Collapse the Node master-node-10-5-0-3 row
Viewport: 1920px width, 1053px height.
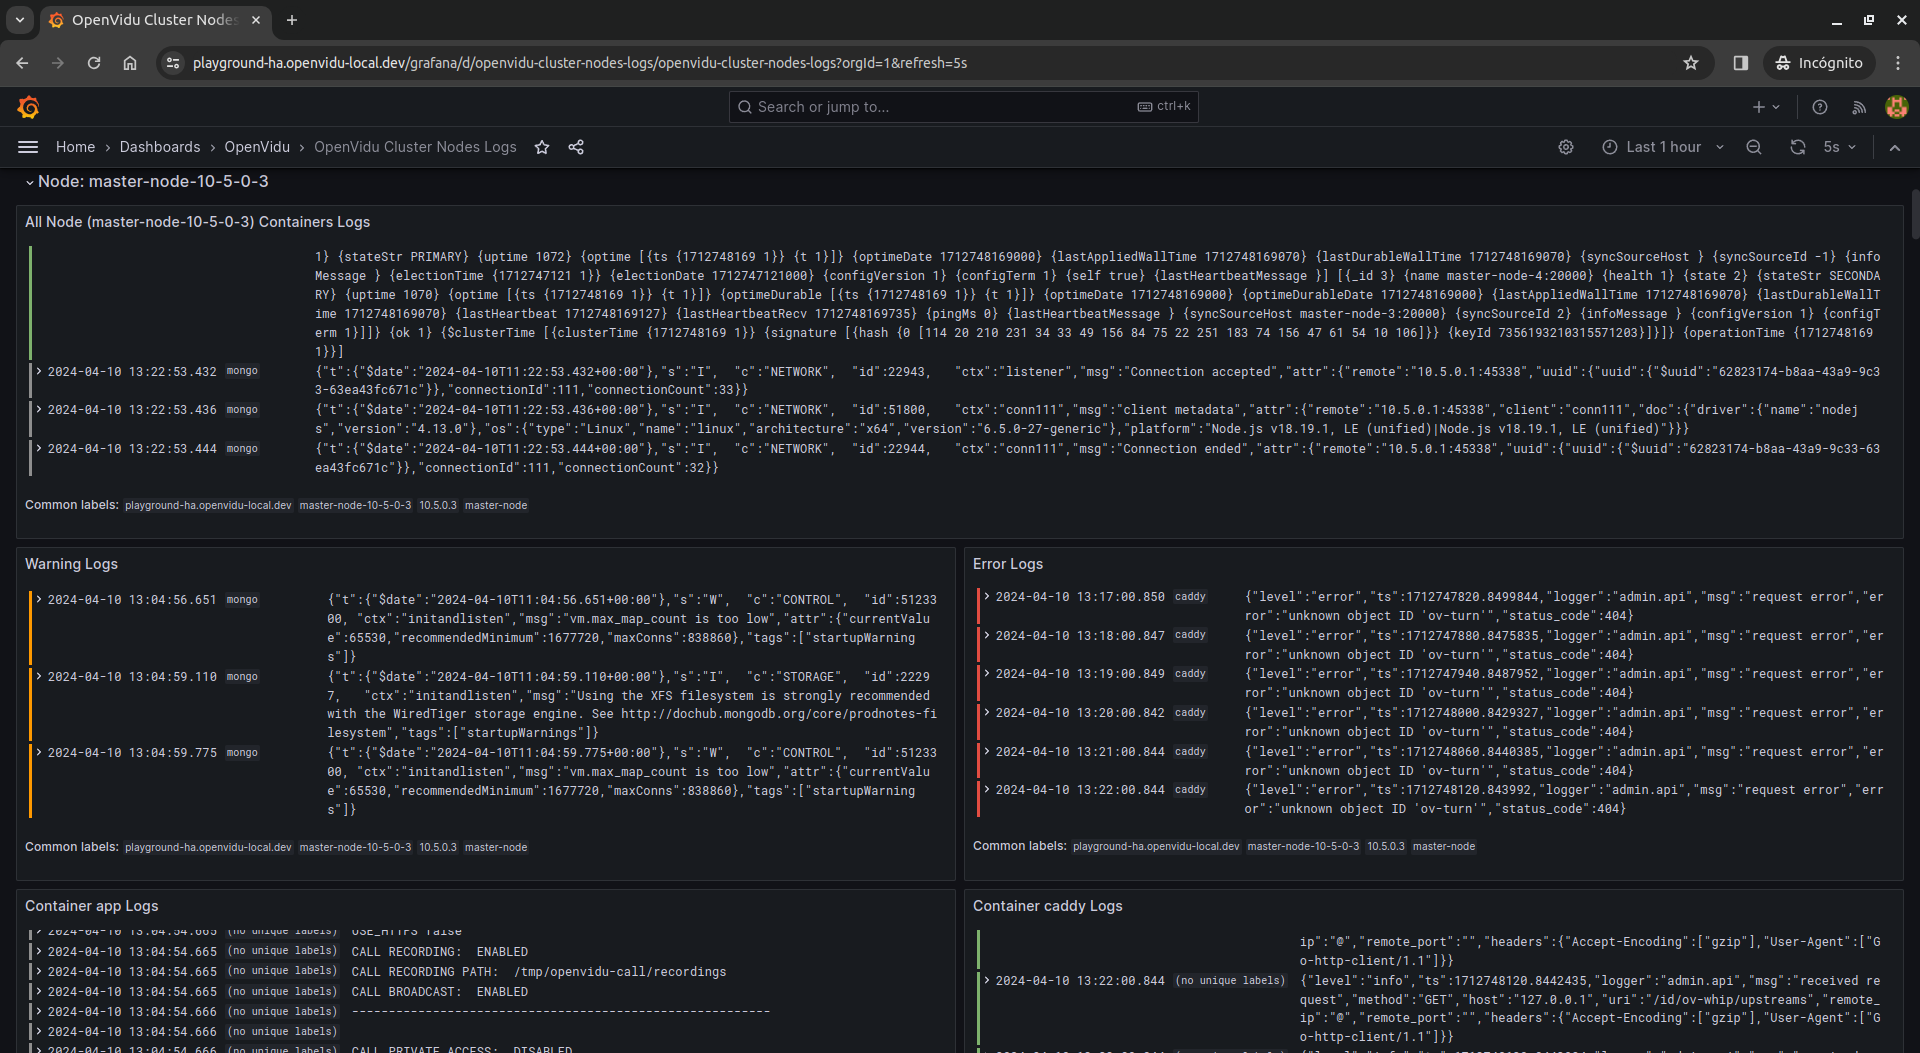30,182
